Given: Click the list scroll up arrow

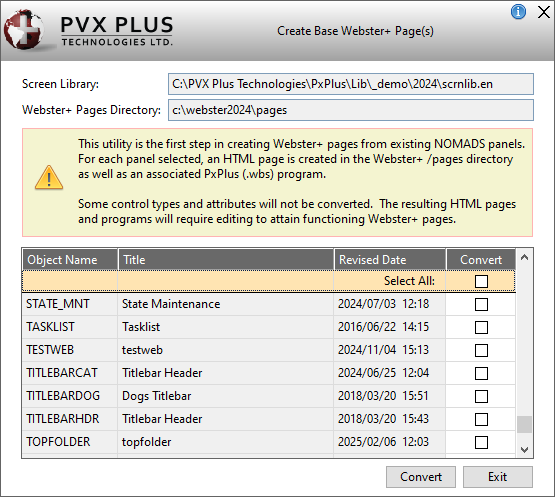Looking at the screenshot, I should tap(525, 257).
